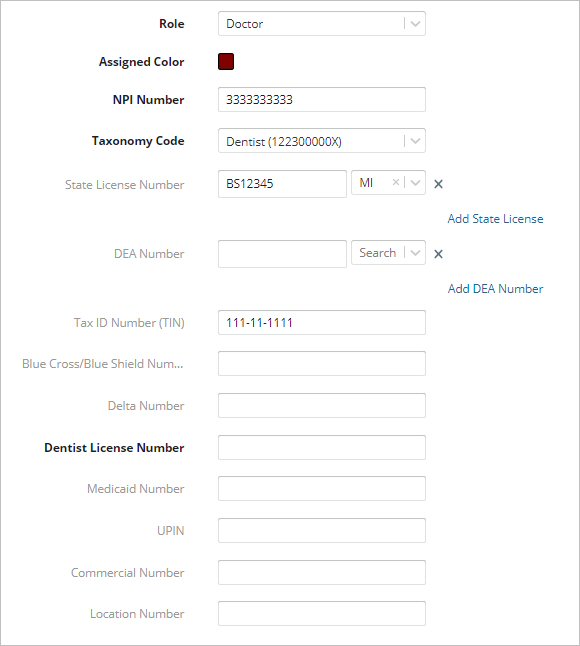Click the Delta Number input box
This screenshot has height=646, width=580.
coord(322,405)
